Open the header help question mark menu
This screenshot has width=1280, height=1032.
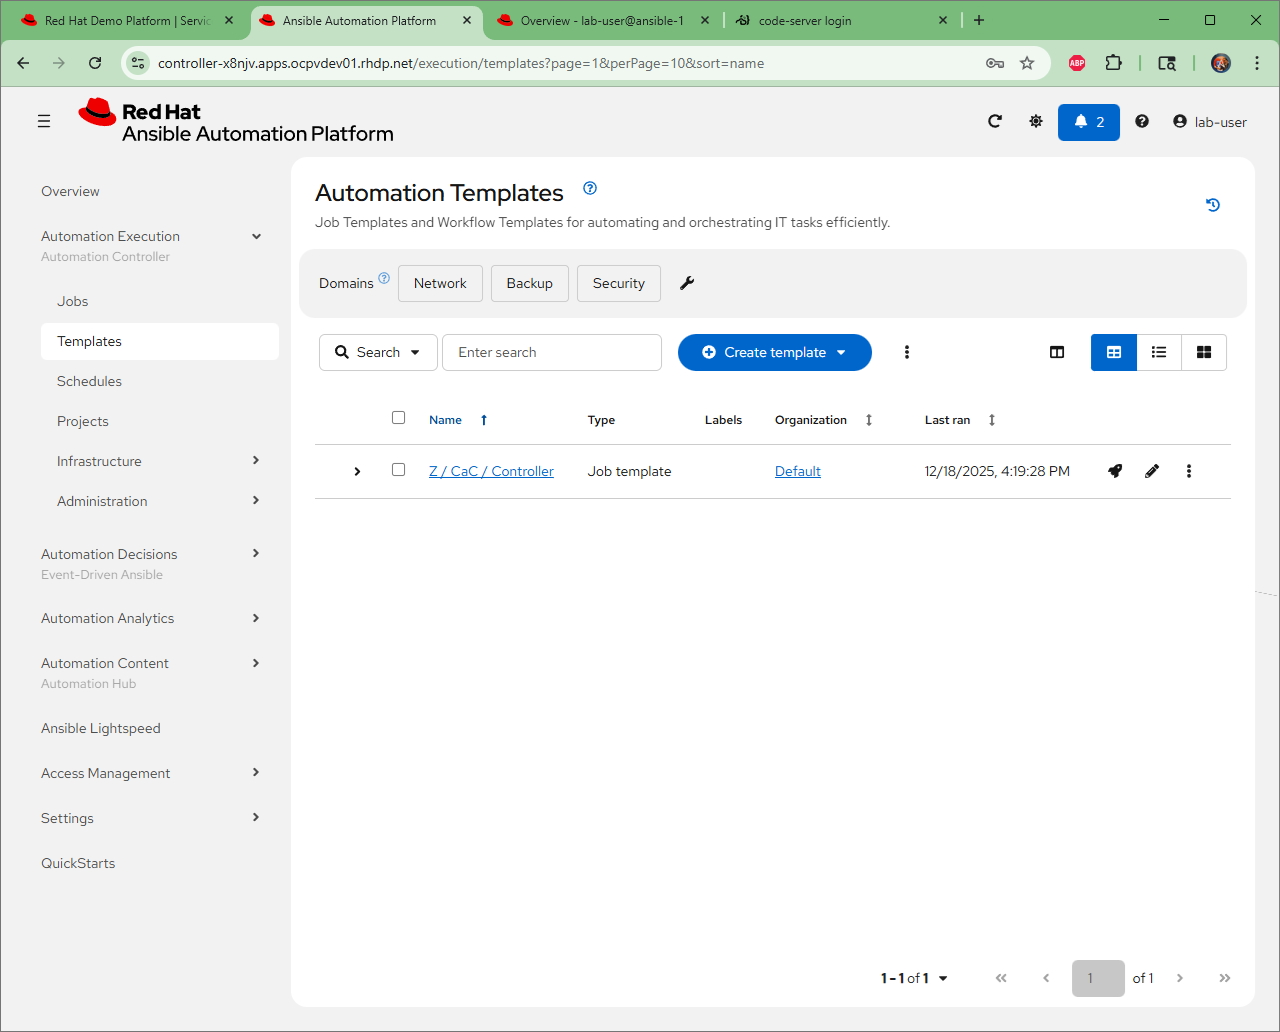click(x=1142, y=121)
